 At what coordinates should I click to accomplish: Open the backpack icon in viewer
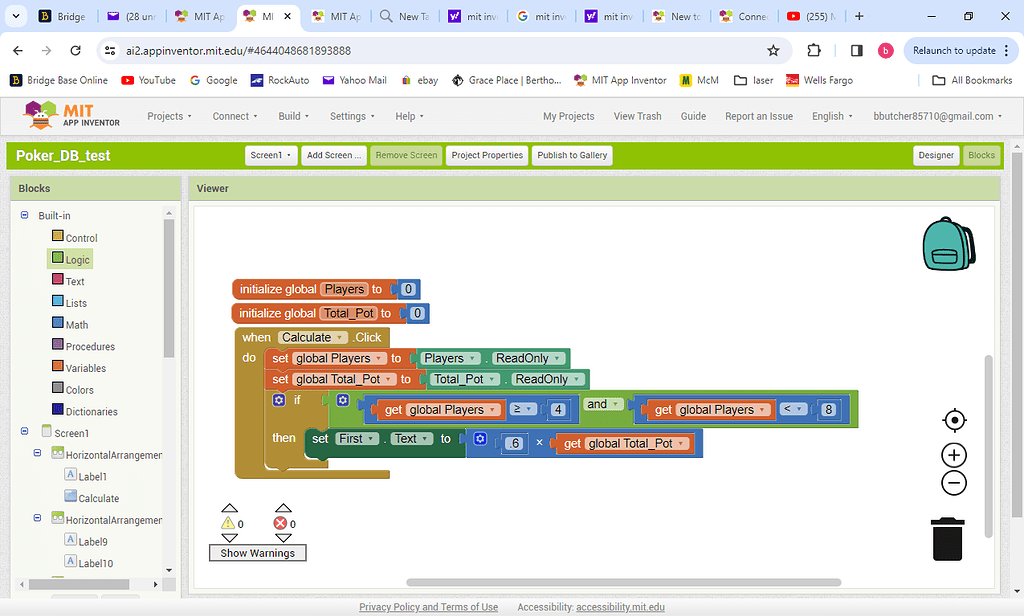point(948,244)
